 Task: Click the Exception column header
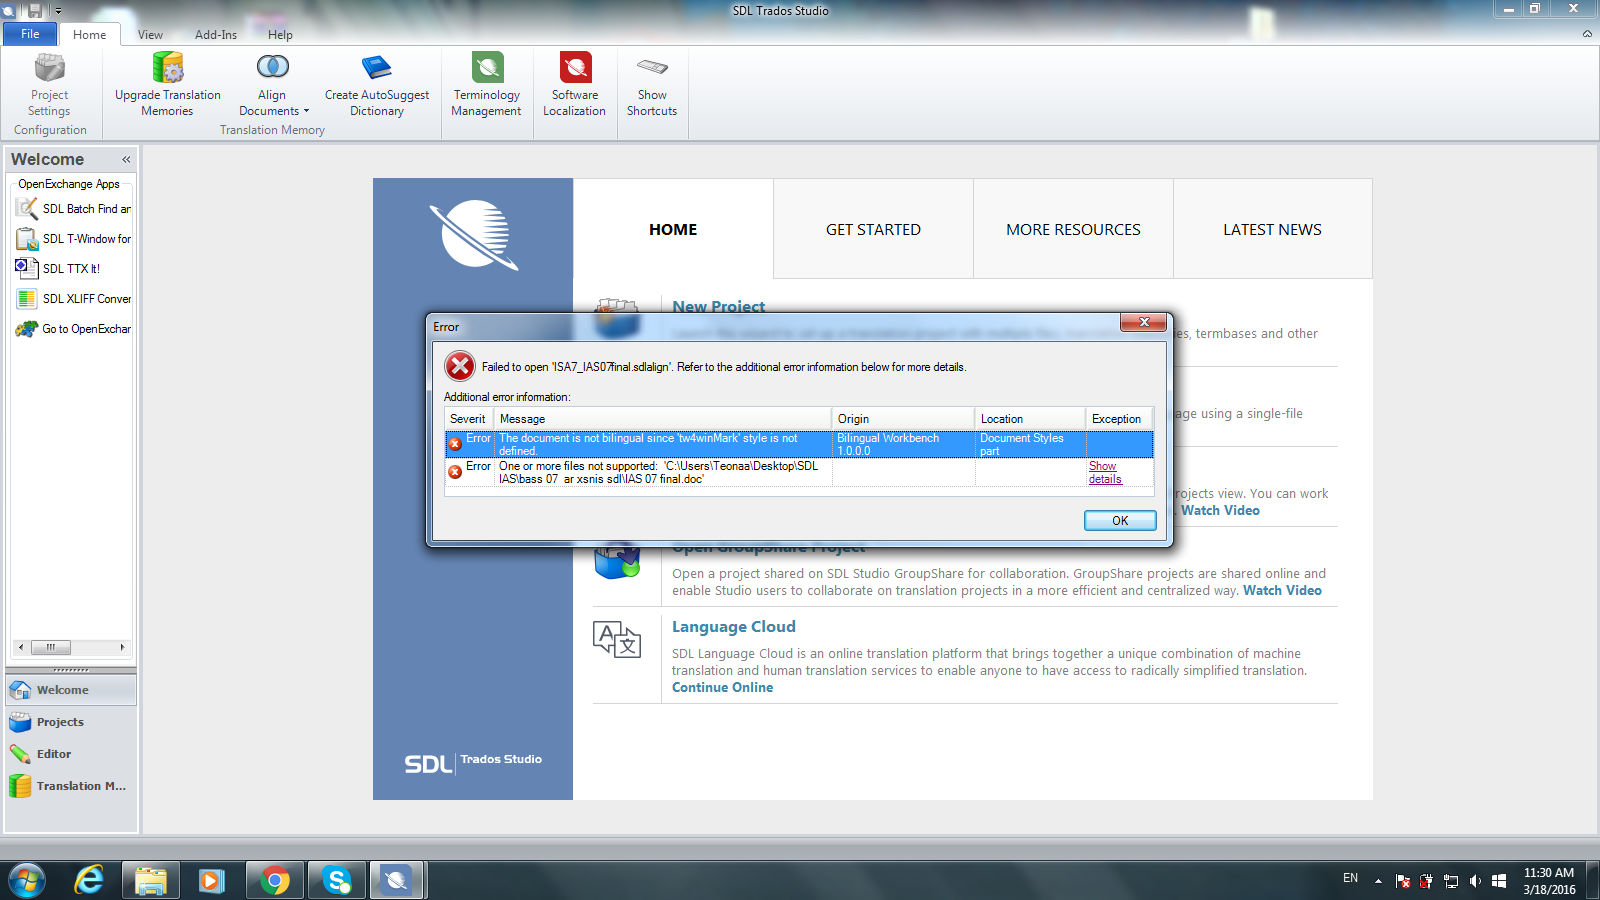pyautogui.click(x=1119, y=419)
